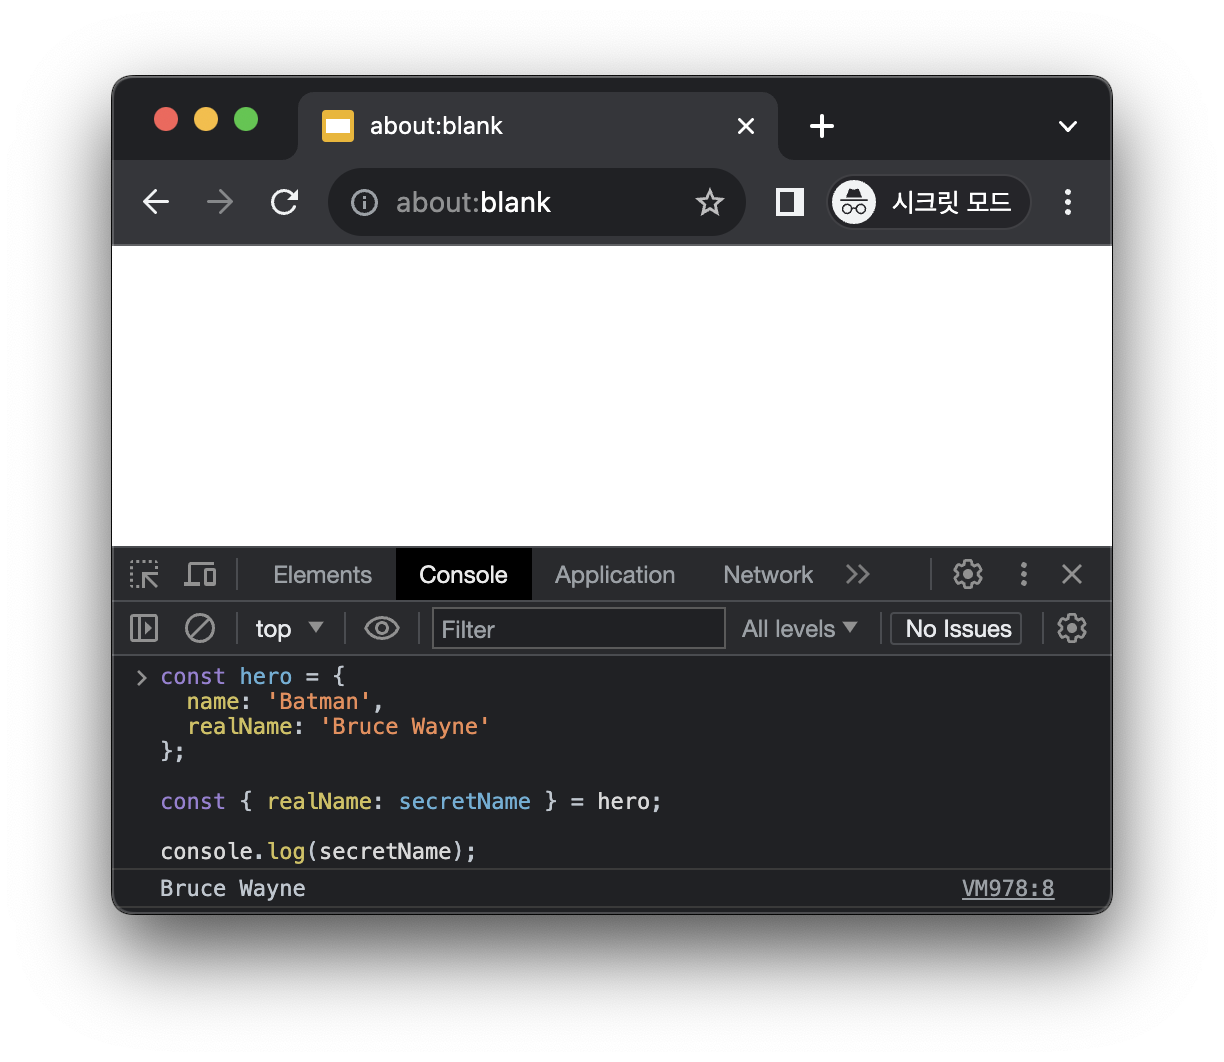Activate the inspect element picker tool
The height and width of the screenshot is (1062, 1224).
click(144, 574)
